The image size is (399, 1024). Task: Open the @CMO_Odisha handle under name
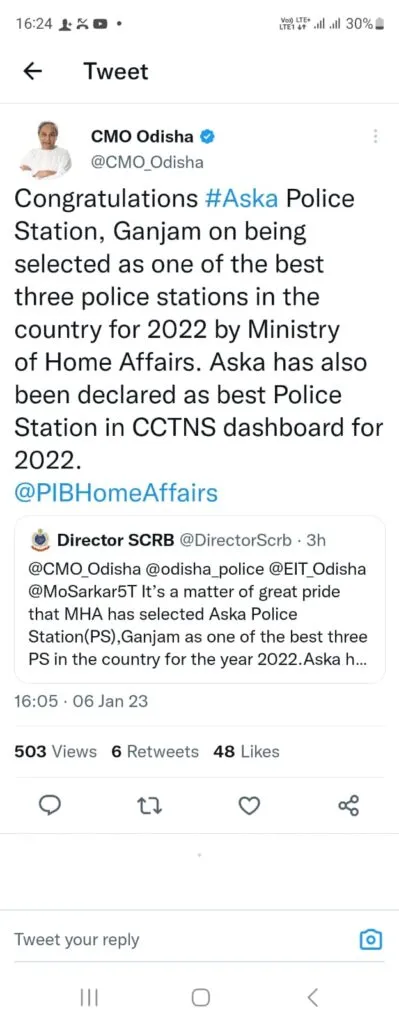pyautogui.click(x=147, y=161)
